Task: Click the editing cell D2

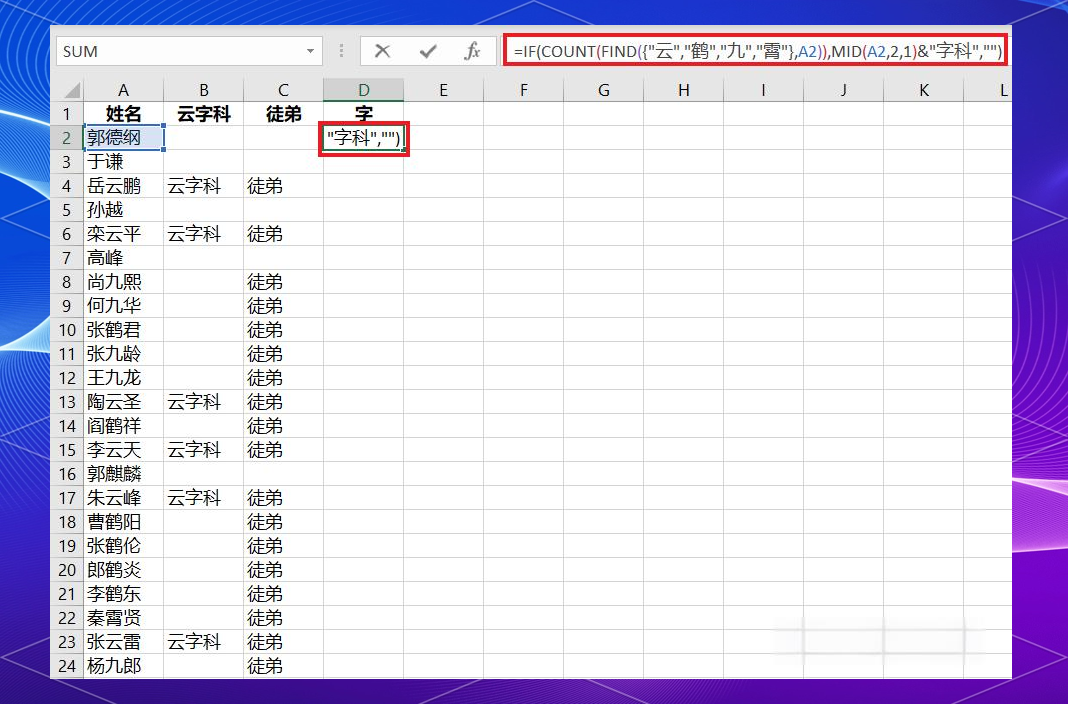Action: tap(364, 138)
